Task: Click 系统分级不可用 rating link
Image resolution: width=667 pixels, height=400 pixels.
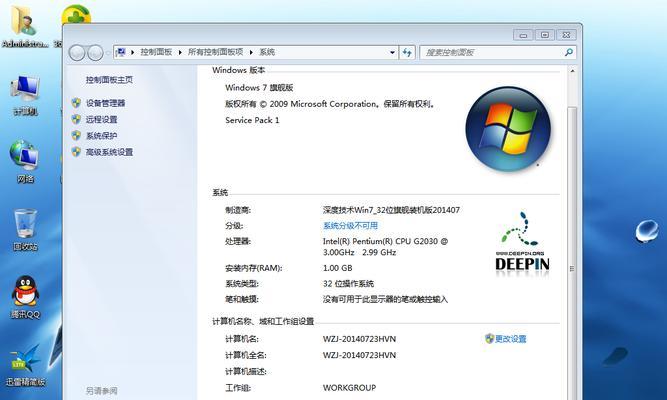Action: coord(350,226)
